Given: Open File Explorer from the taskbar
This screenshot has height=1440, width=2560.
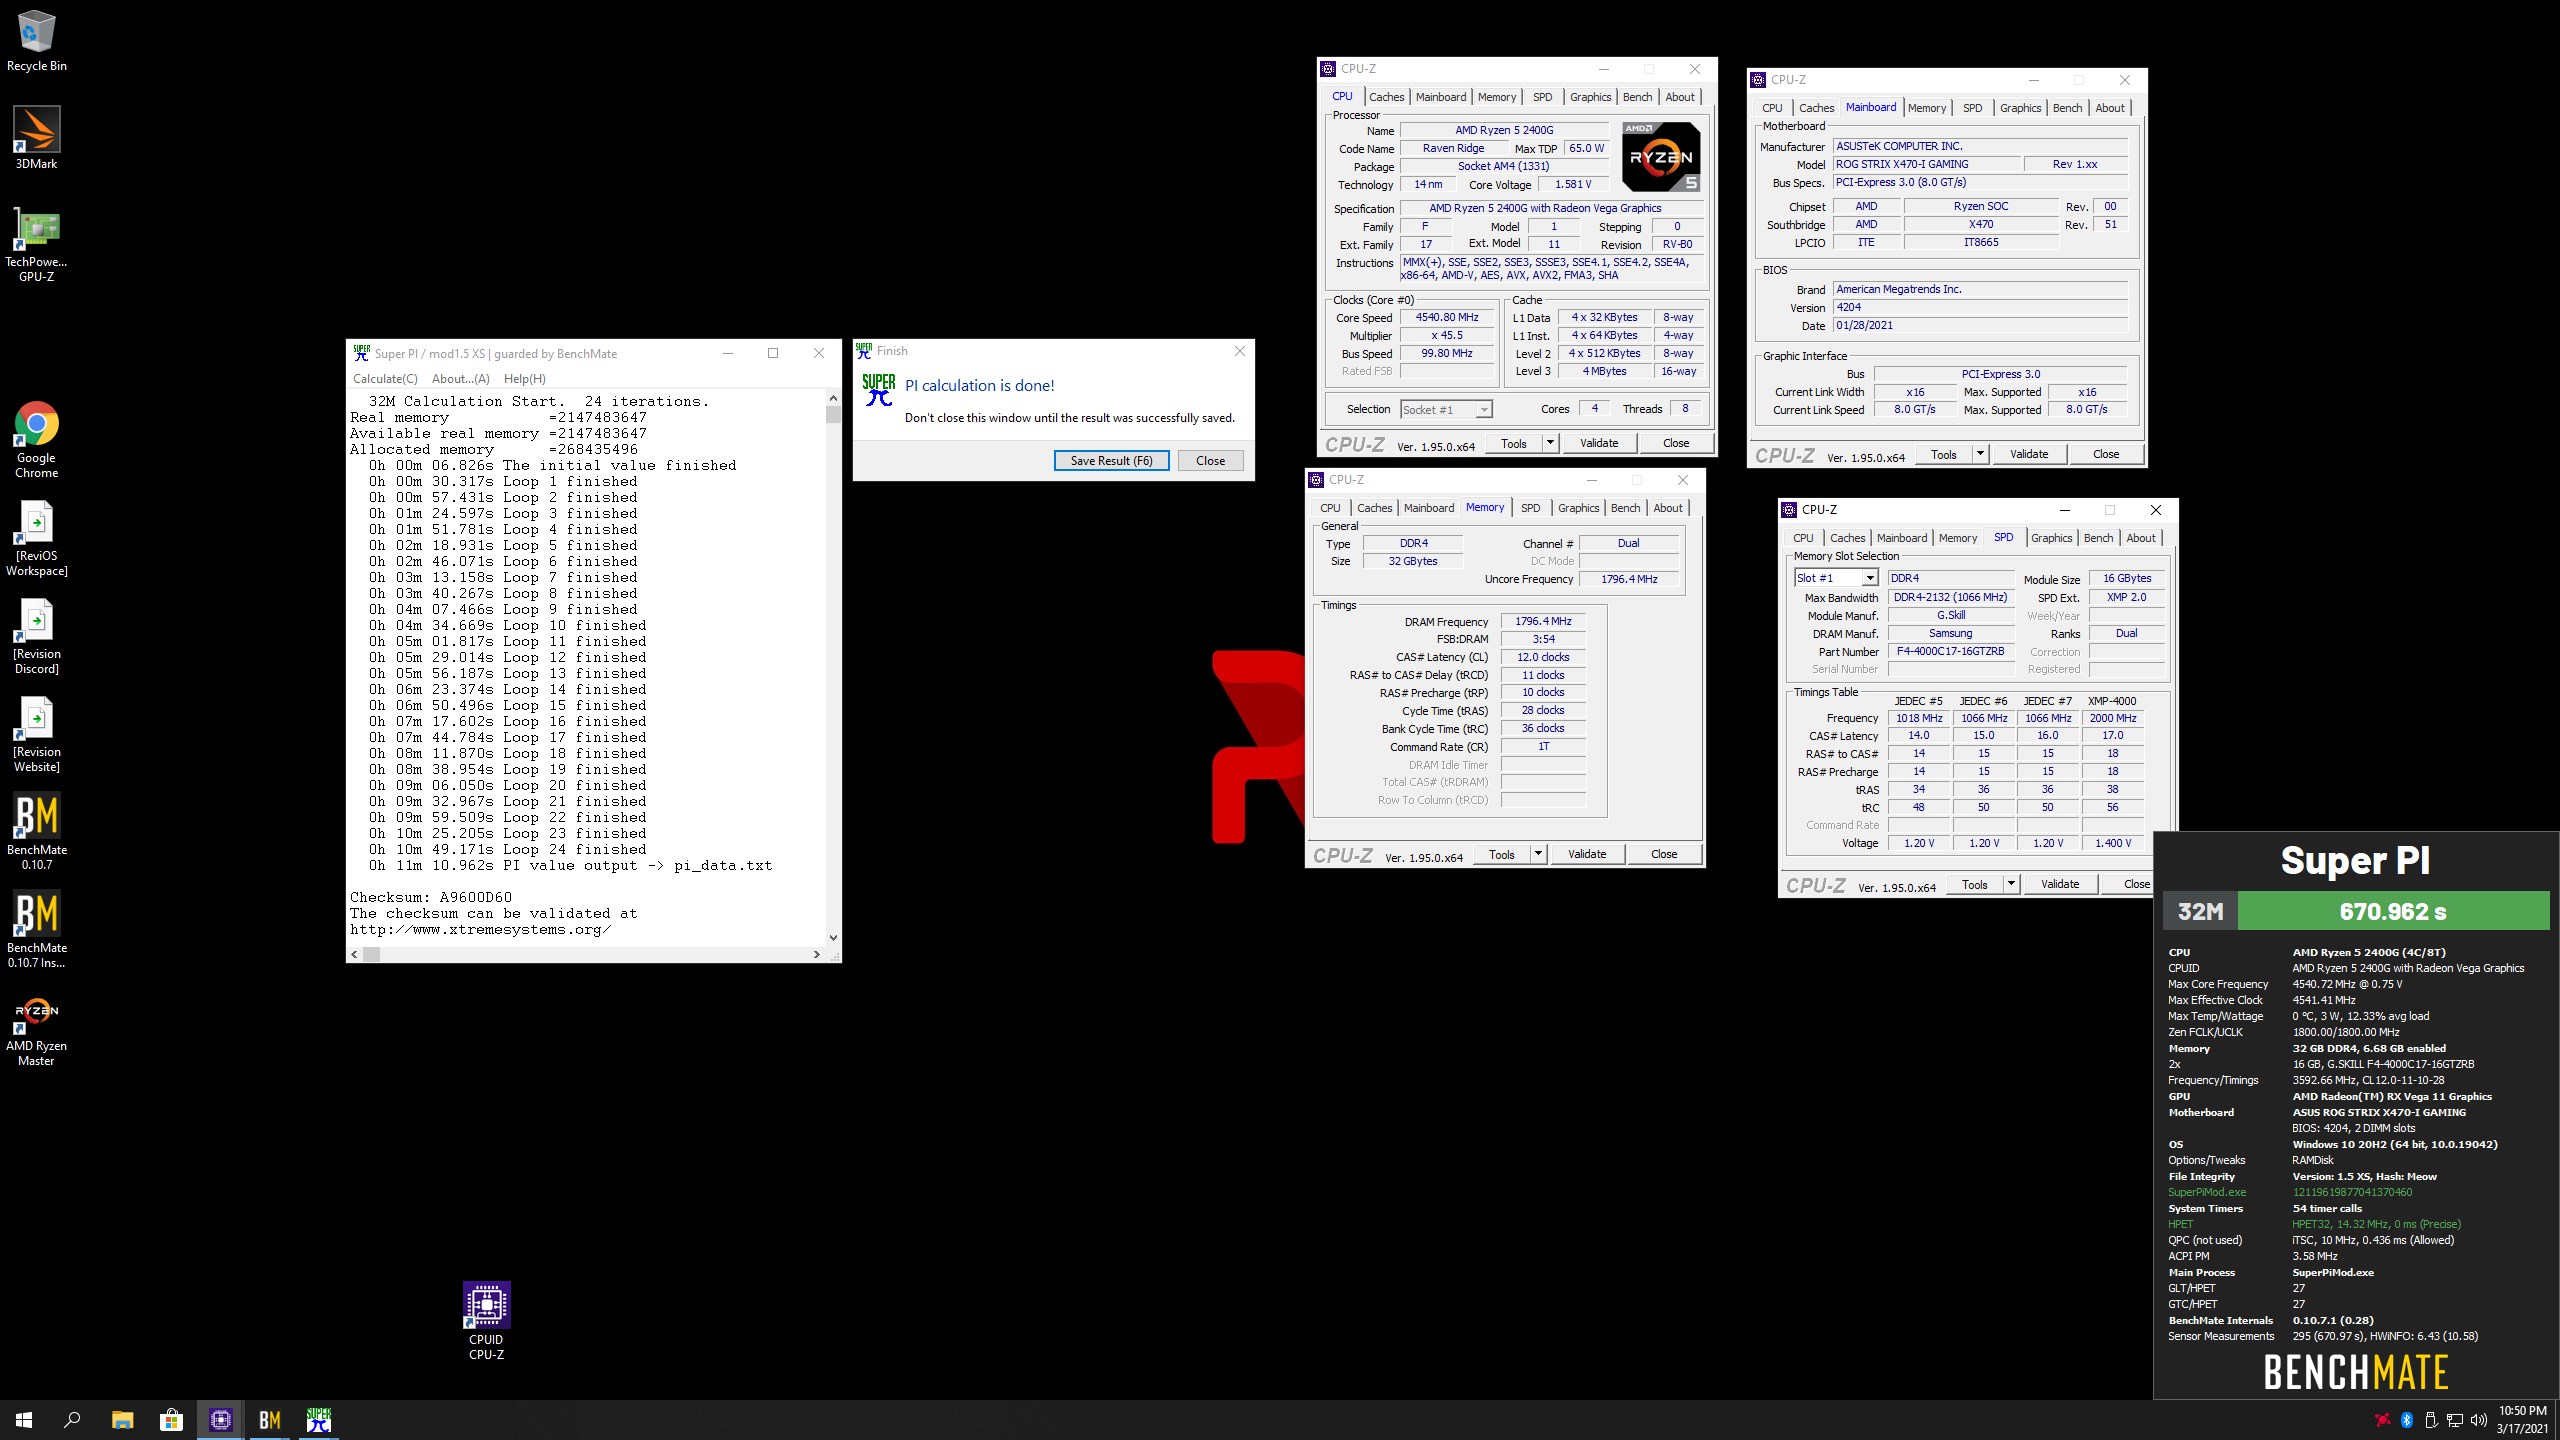Looking at the screenshot, I should coord(122,1420).
